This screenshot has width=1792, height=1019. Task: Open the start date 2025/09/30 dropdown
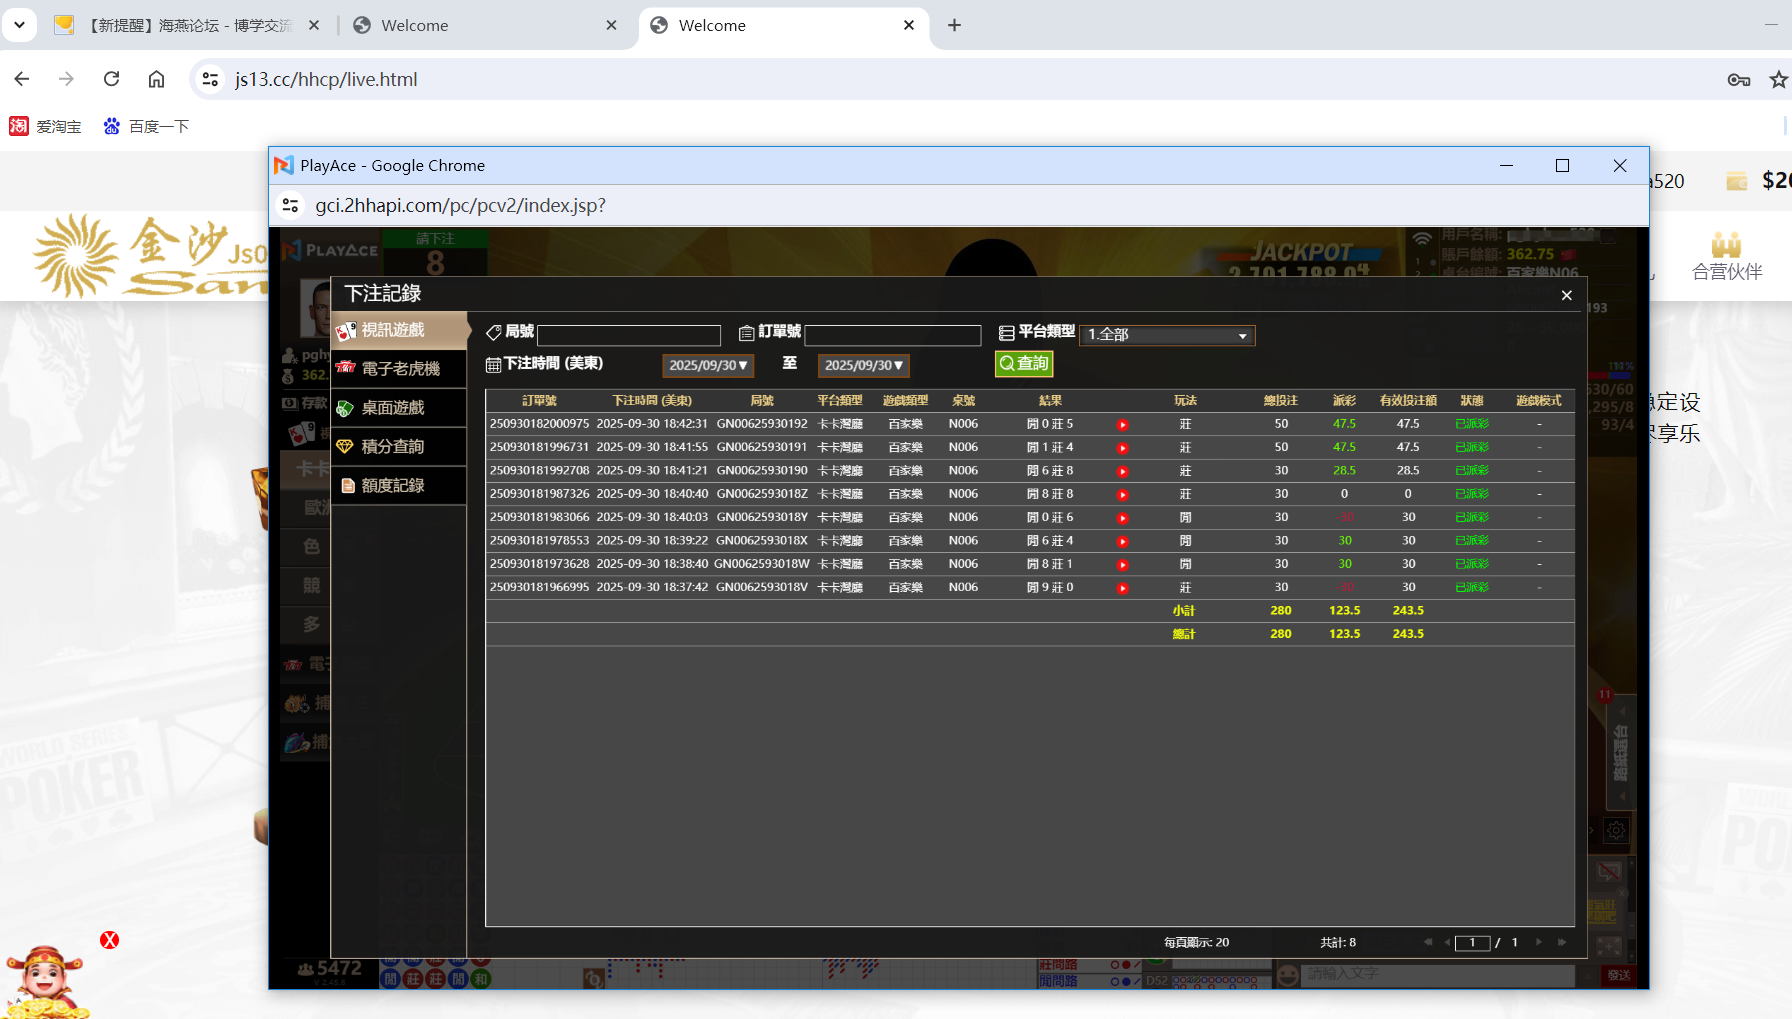(708, 365)
